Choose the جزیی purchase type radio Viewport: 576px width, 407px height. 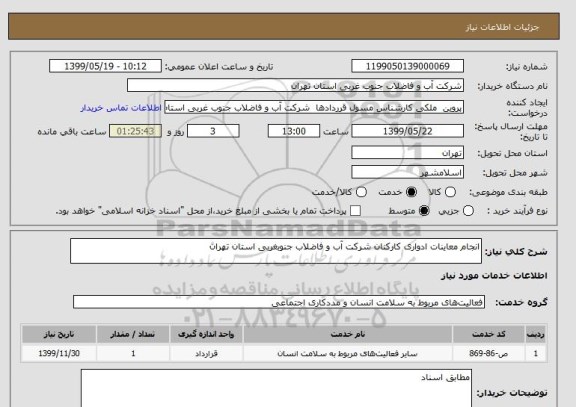468,211
